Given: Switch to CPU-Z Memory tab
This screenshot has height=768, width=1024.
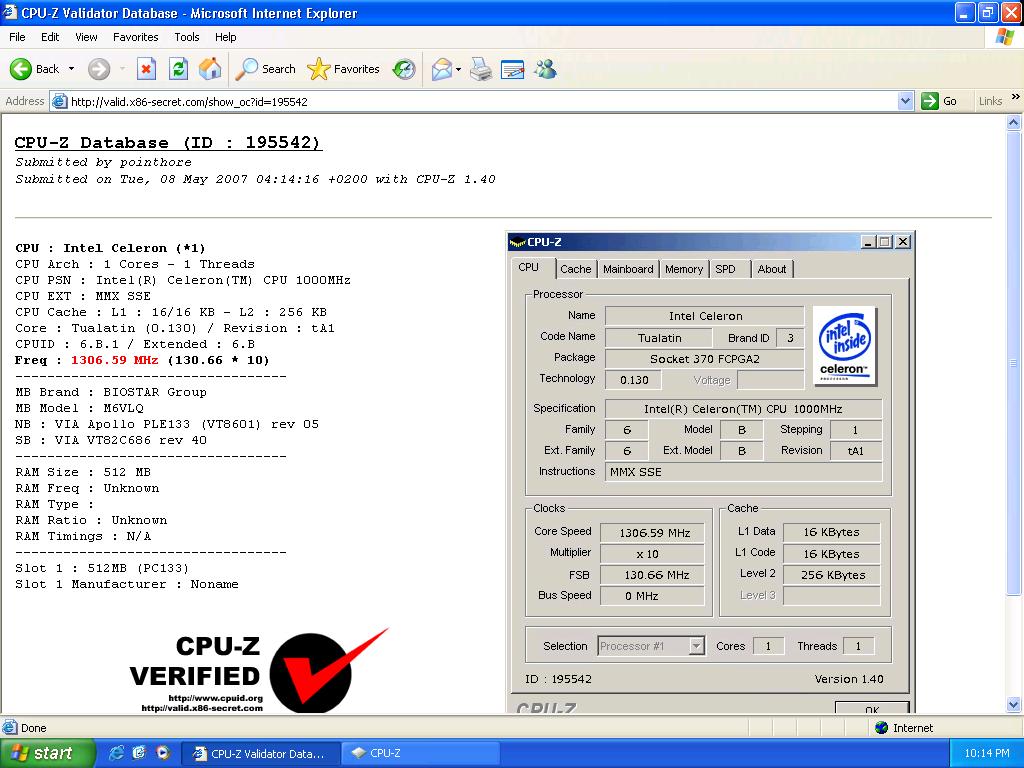Looking at the screenshot, I should [684, 269].
